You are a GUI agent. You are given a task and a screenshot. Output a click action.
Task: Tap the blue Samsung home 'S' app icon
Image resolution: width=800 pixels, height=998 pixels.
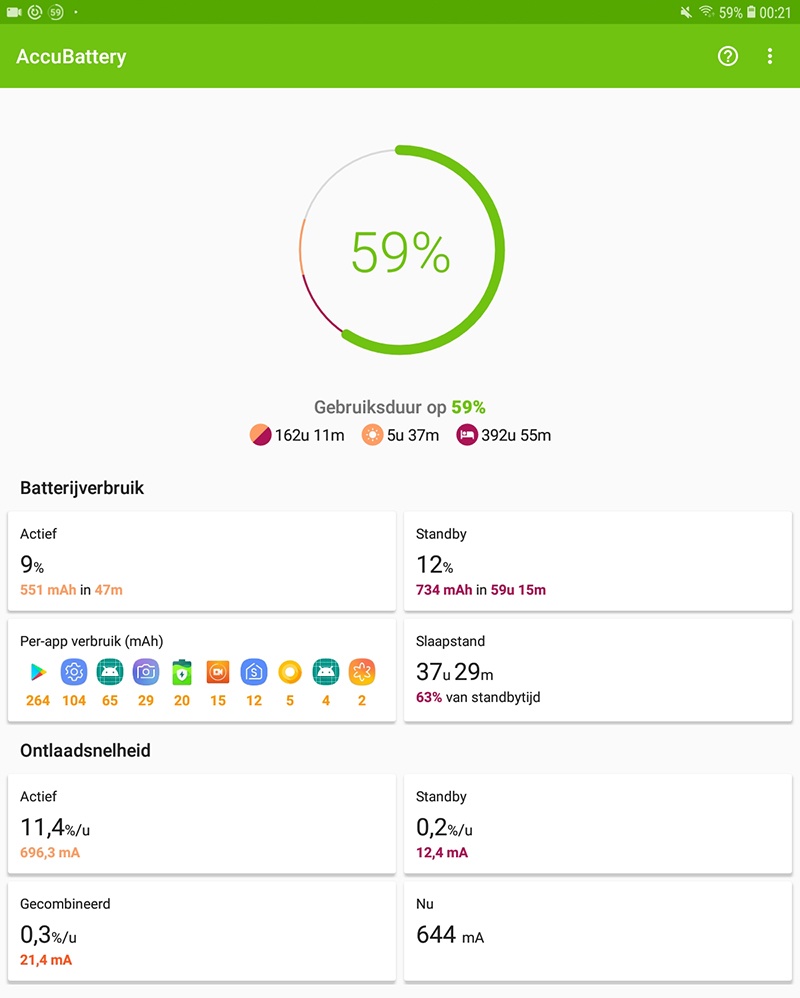pyautogui.click(x=254, y=672)
